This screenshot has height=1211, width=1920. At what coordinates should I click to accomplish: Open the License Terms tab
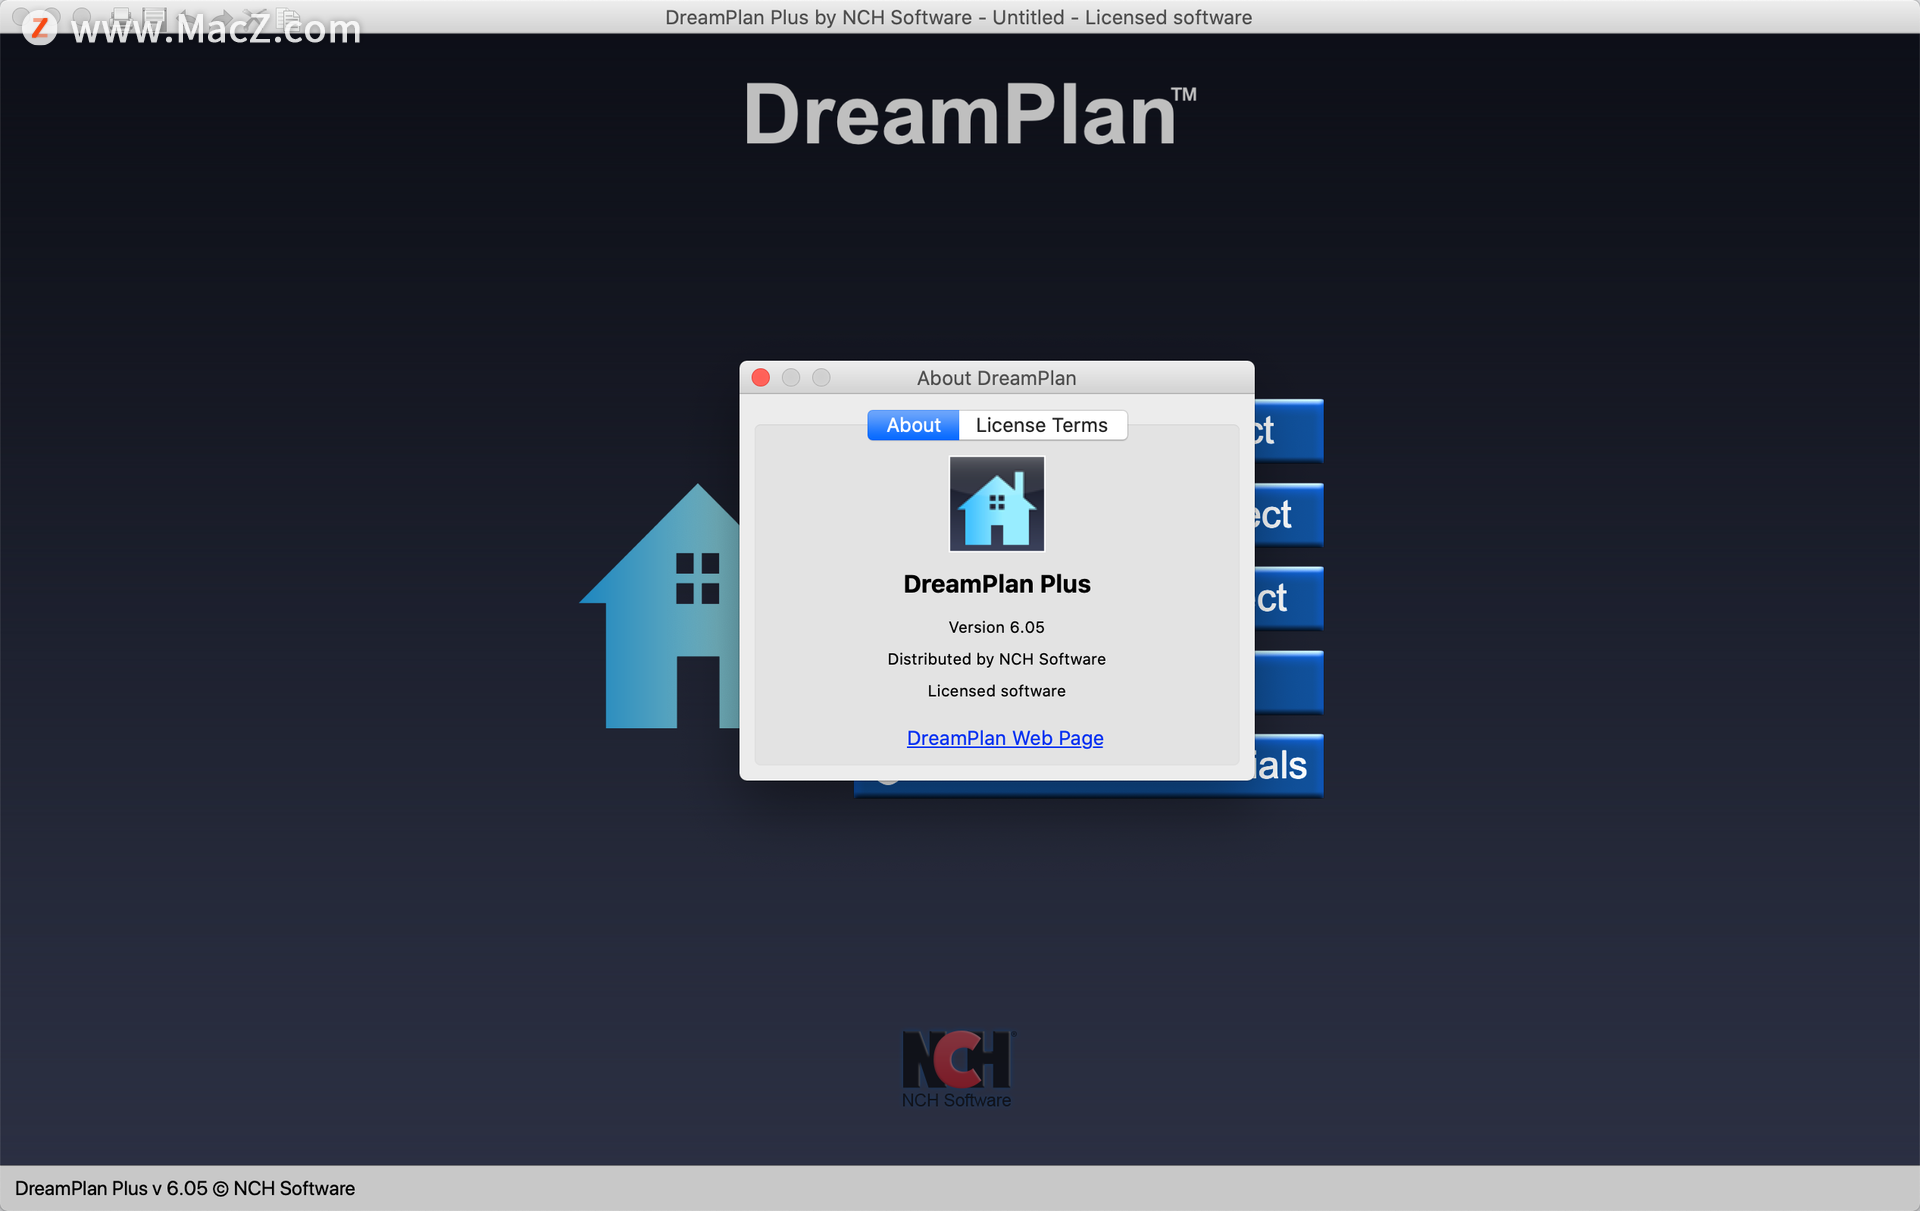(x=1042, y=425)
